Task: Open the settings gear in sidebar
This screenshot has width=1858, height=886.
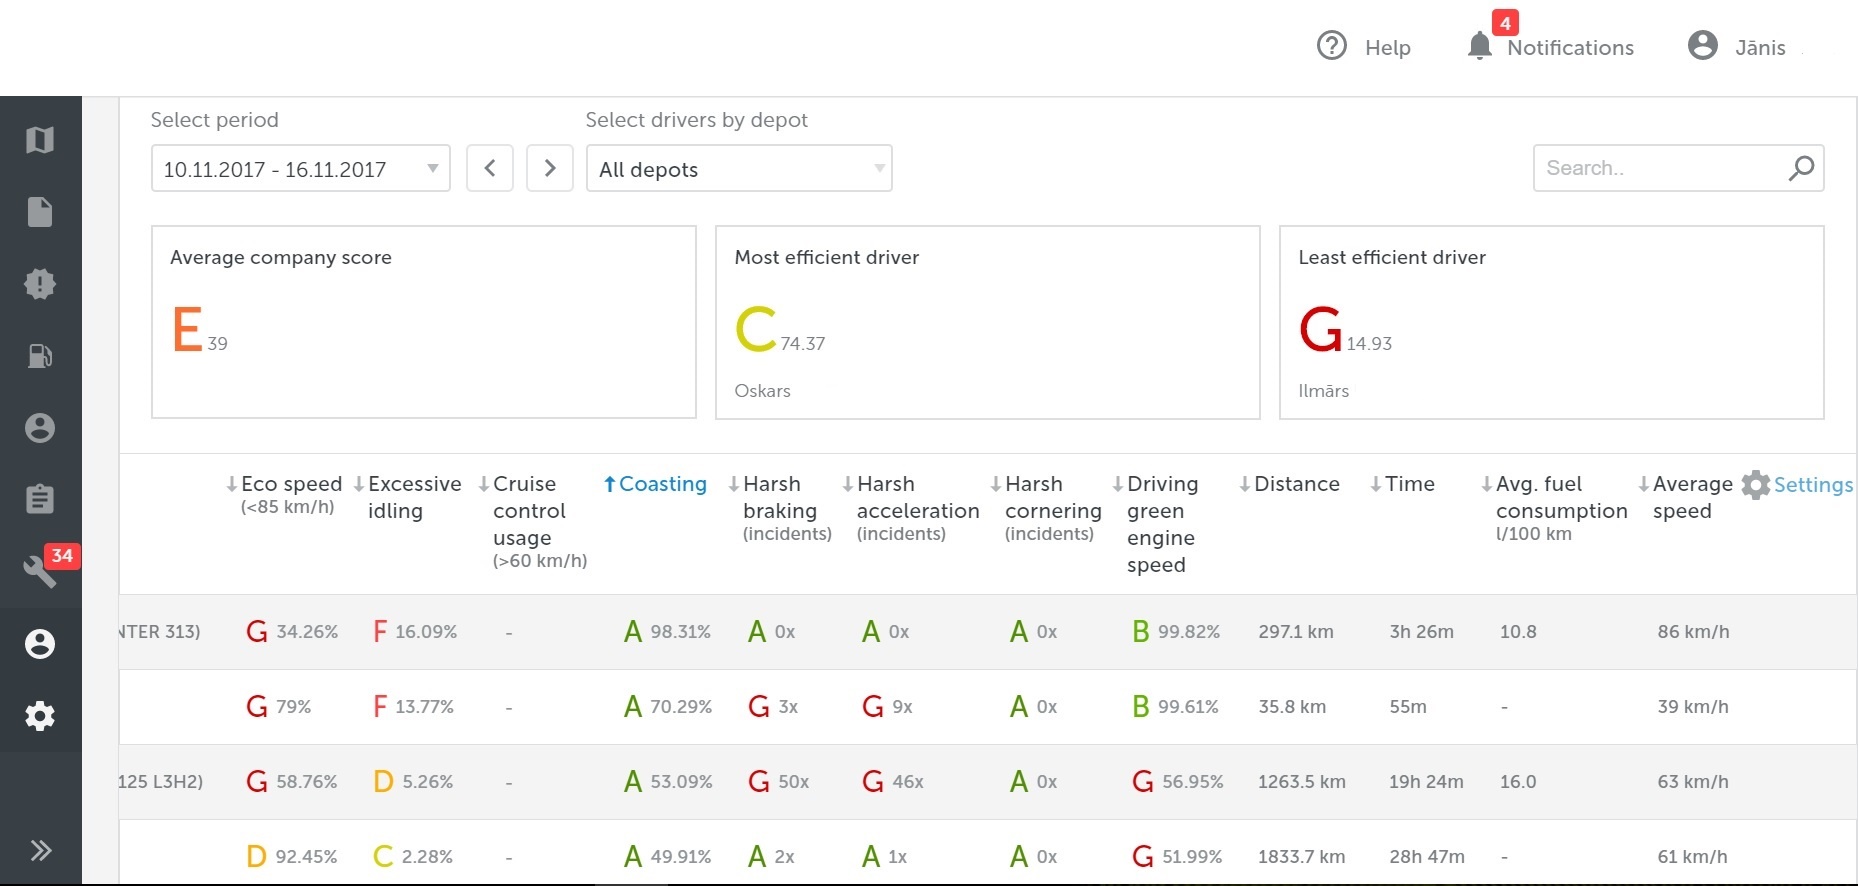Action: coord(40,716)
